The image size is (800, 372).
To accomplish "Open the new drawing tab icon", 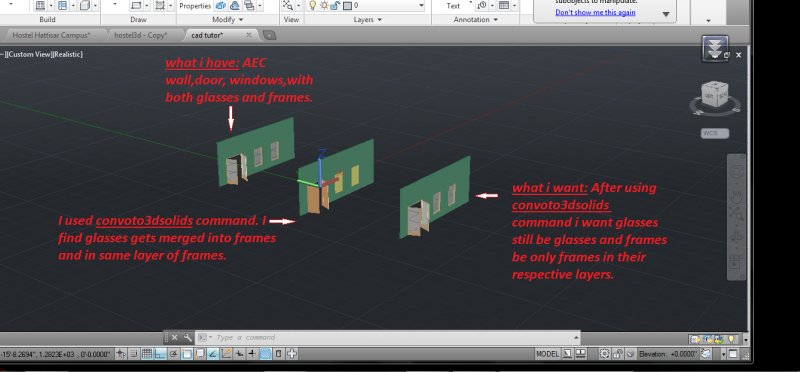I will tap(269, 35).
